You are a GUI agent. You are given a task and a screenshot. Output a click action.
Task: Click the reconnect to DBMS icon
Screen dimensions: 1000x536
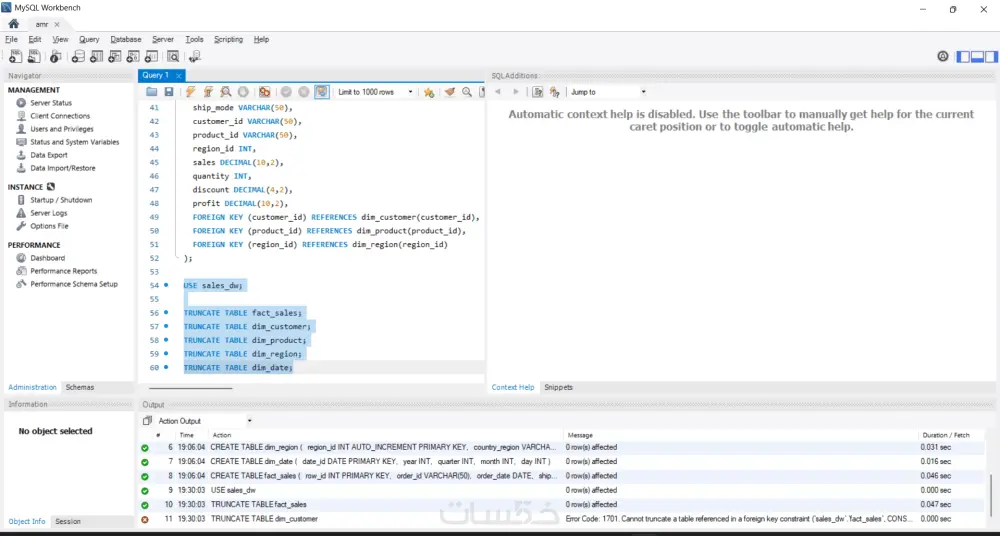pos(195,57)
